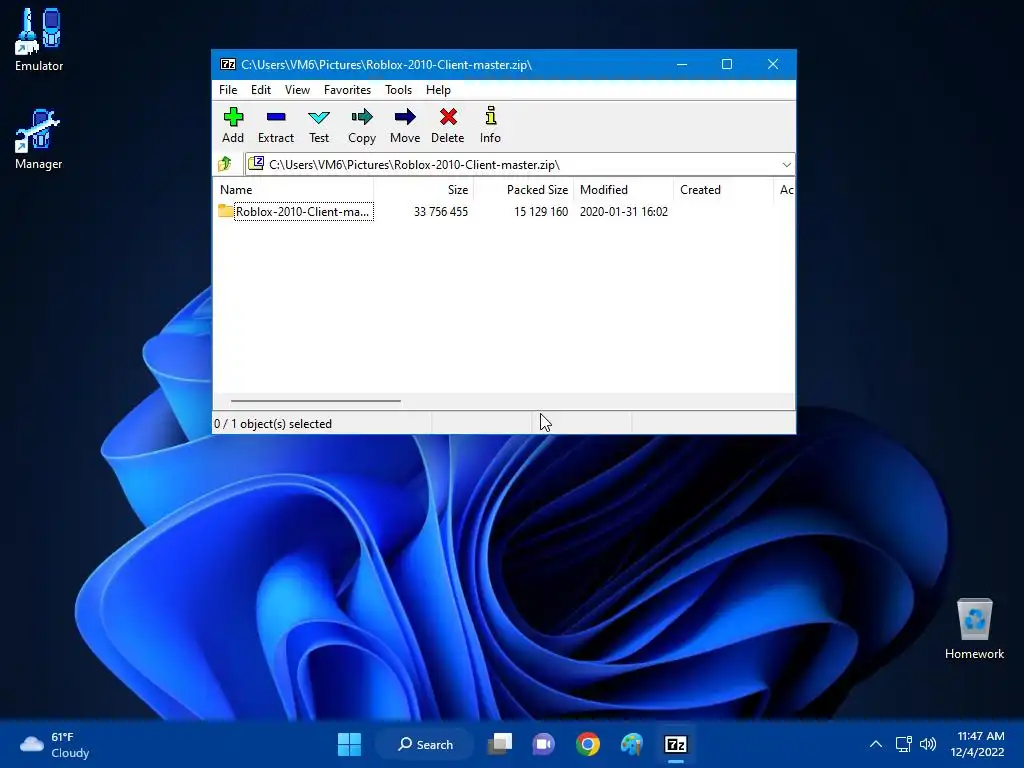
Task: Click the 15 129 160 packed size value
Action: [541, 212]
